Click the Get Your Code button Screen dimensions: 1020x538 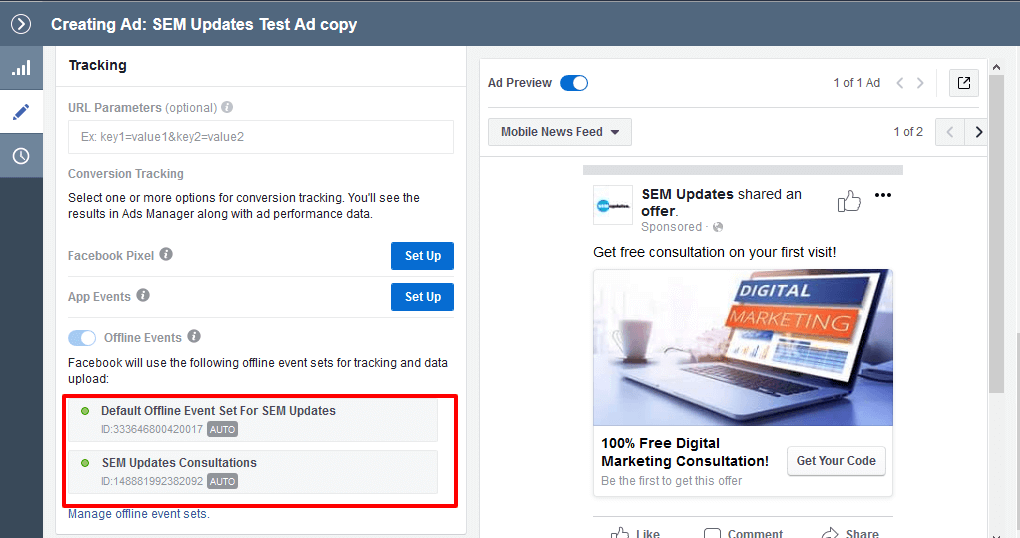click(x=836, y=461)
